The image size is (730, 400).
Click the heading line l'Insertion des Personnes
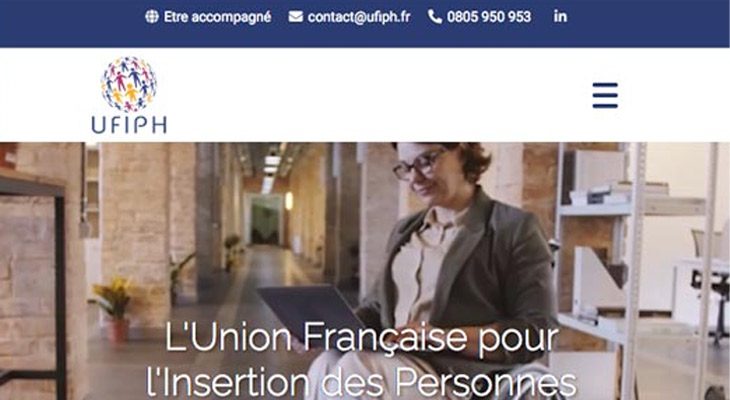tap(361, 384)
